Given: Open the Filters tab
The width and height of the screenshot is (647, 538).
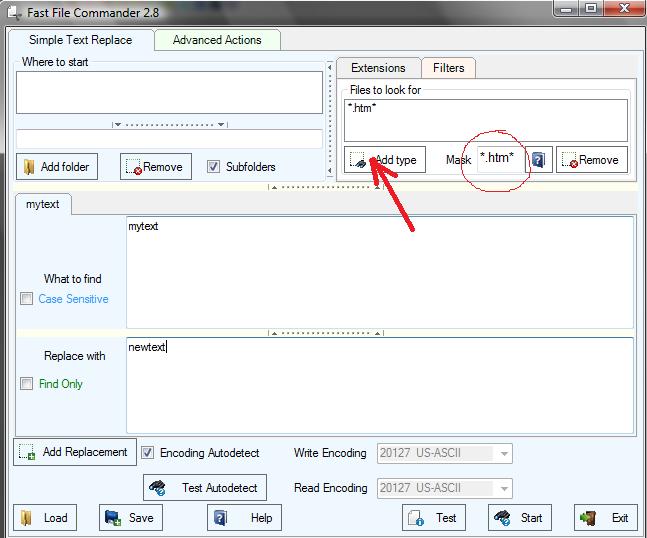Looking at the screenshot, I should tap(449, 68).
